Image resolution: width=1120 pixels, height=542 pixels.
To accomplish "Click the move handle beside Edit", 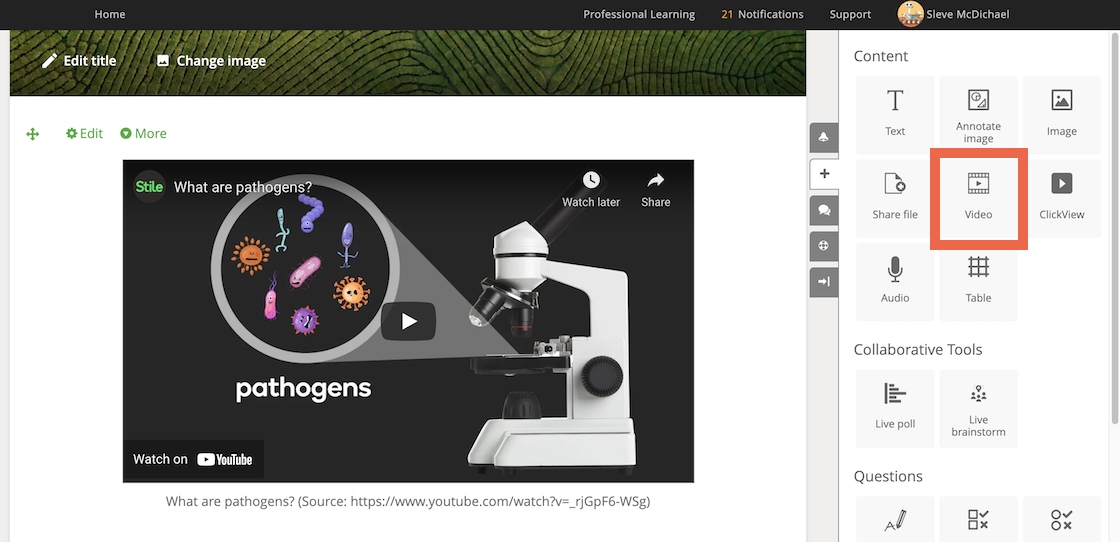I will (32, 134).
